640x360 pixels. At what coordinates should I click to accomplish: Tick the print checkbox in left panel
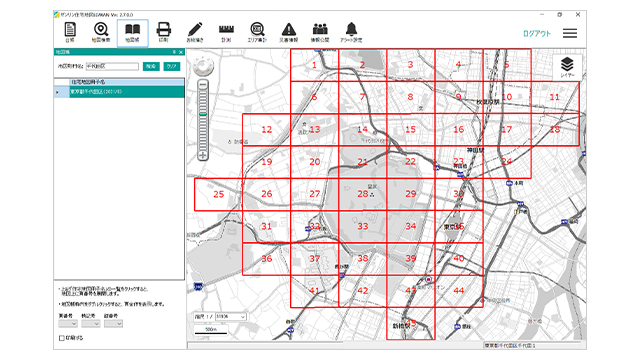(x=62, y=338)
